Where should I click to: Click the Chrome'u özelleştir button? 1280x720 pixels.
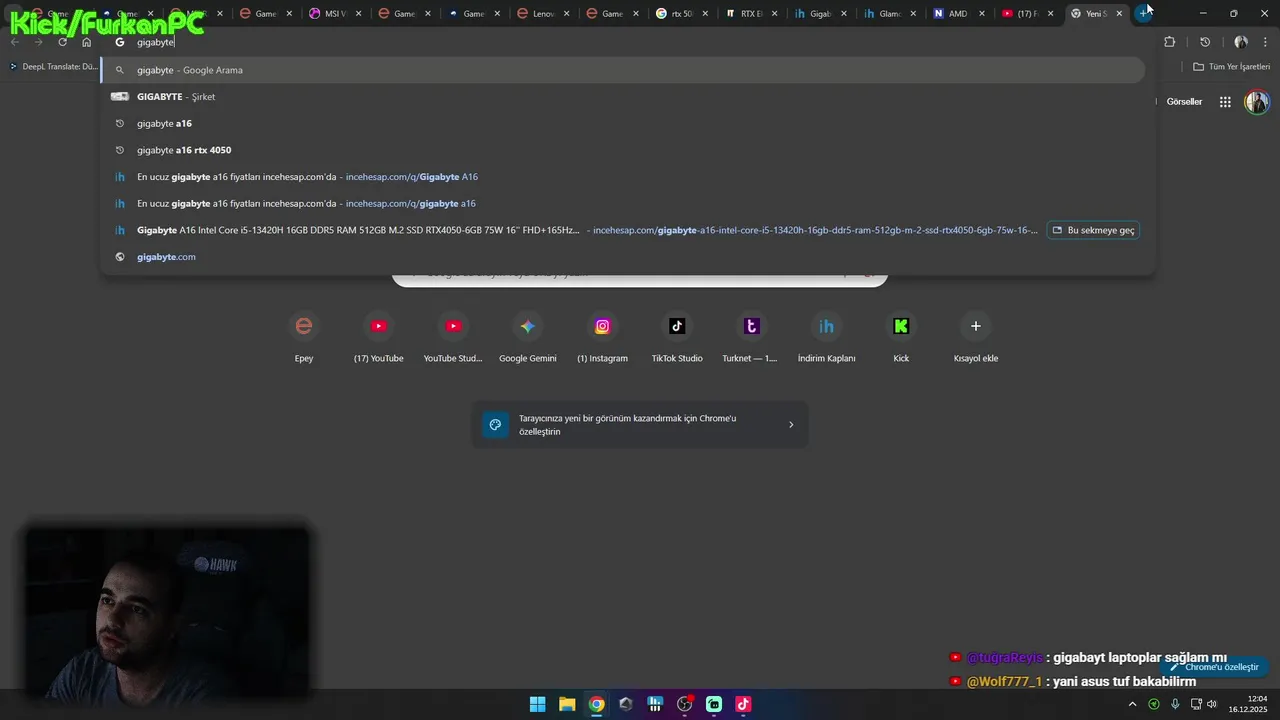1214,667
